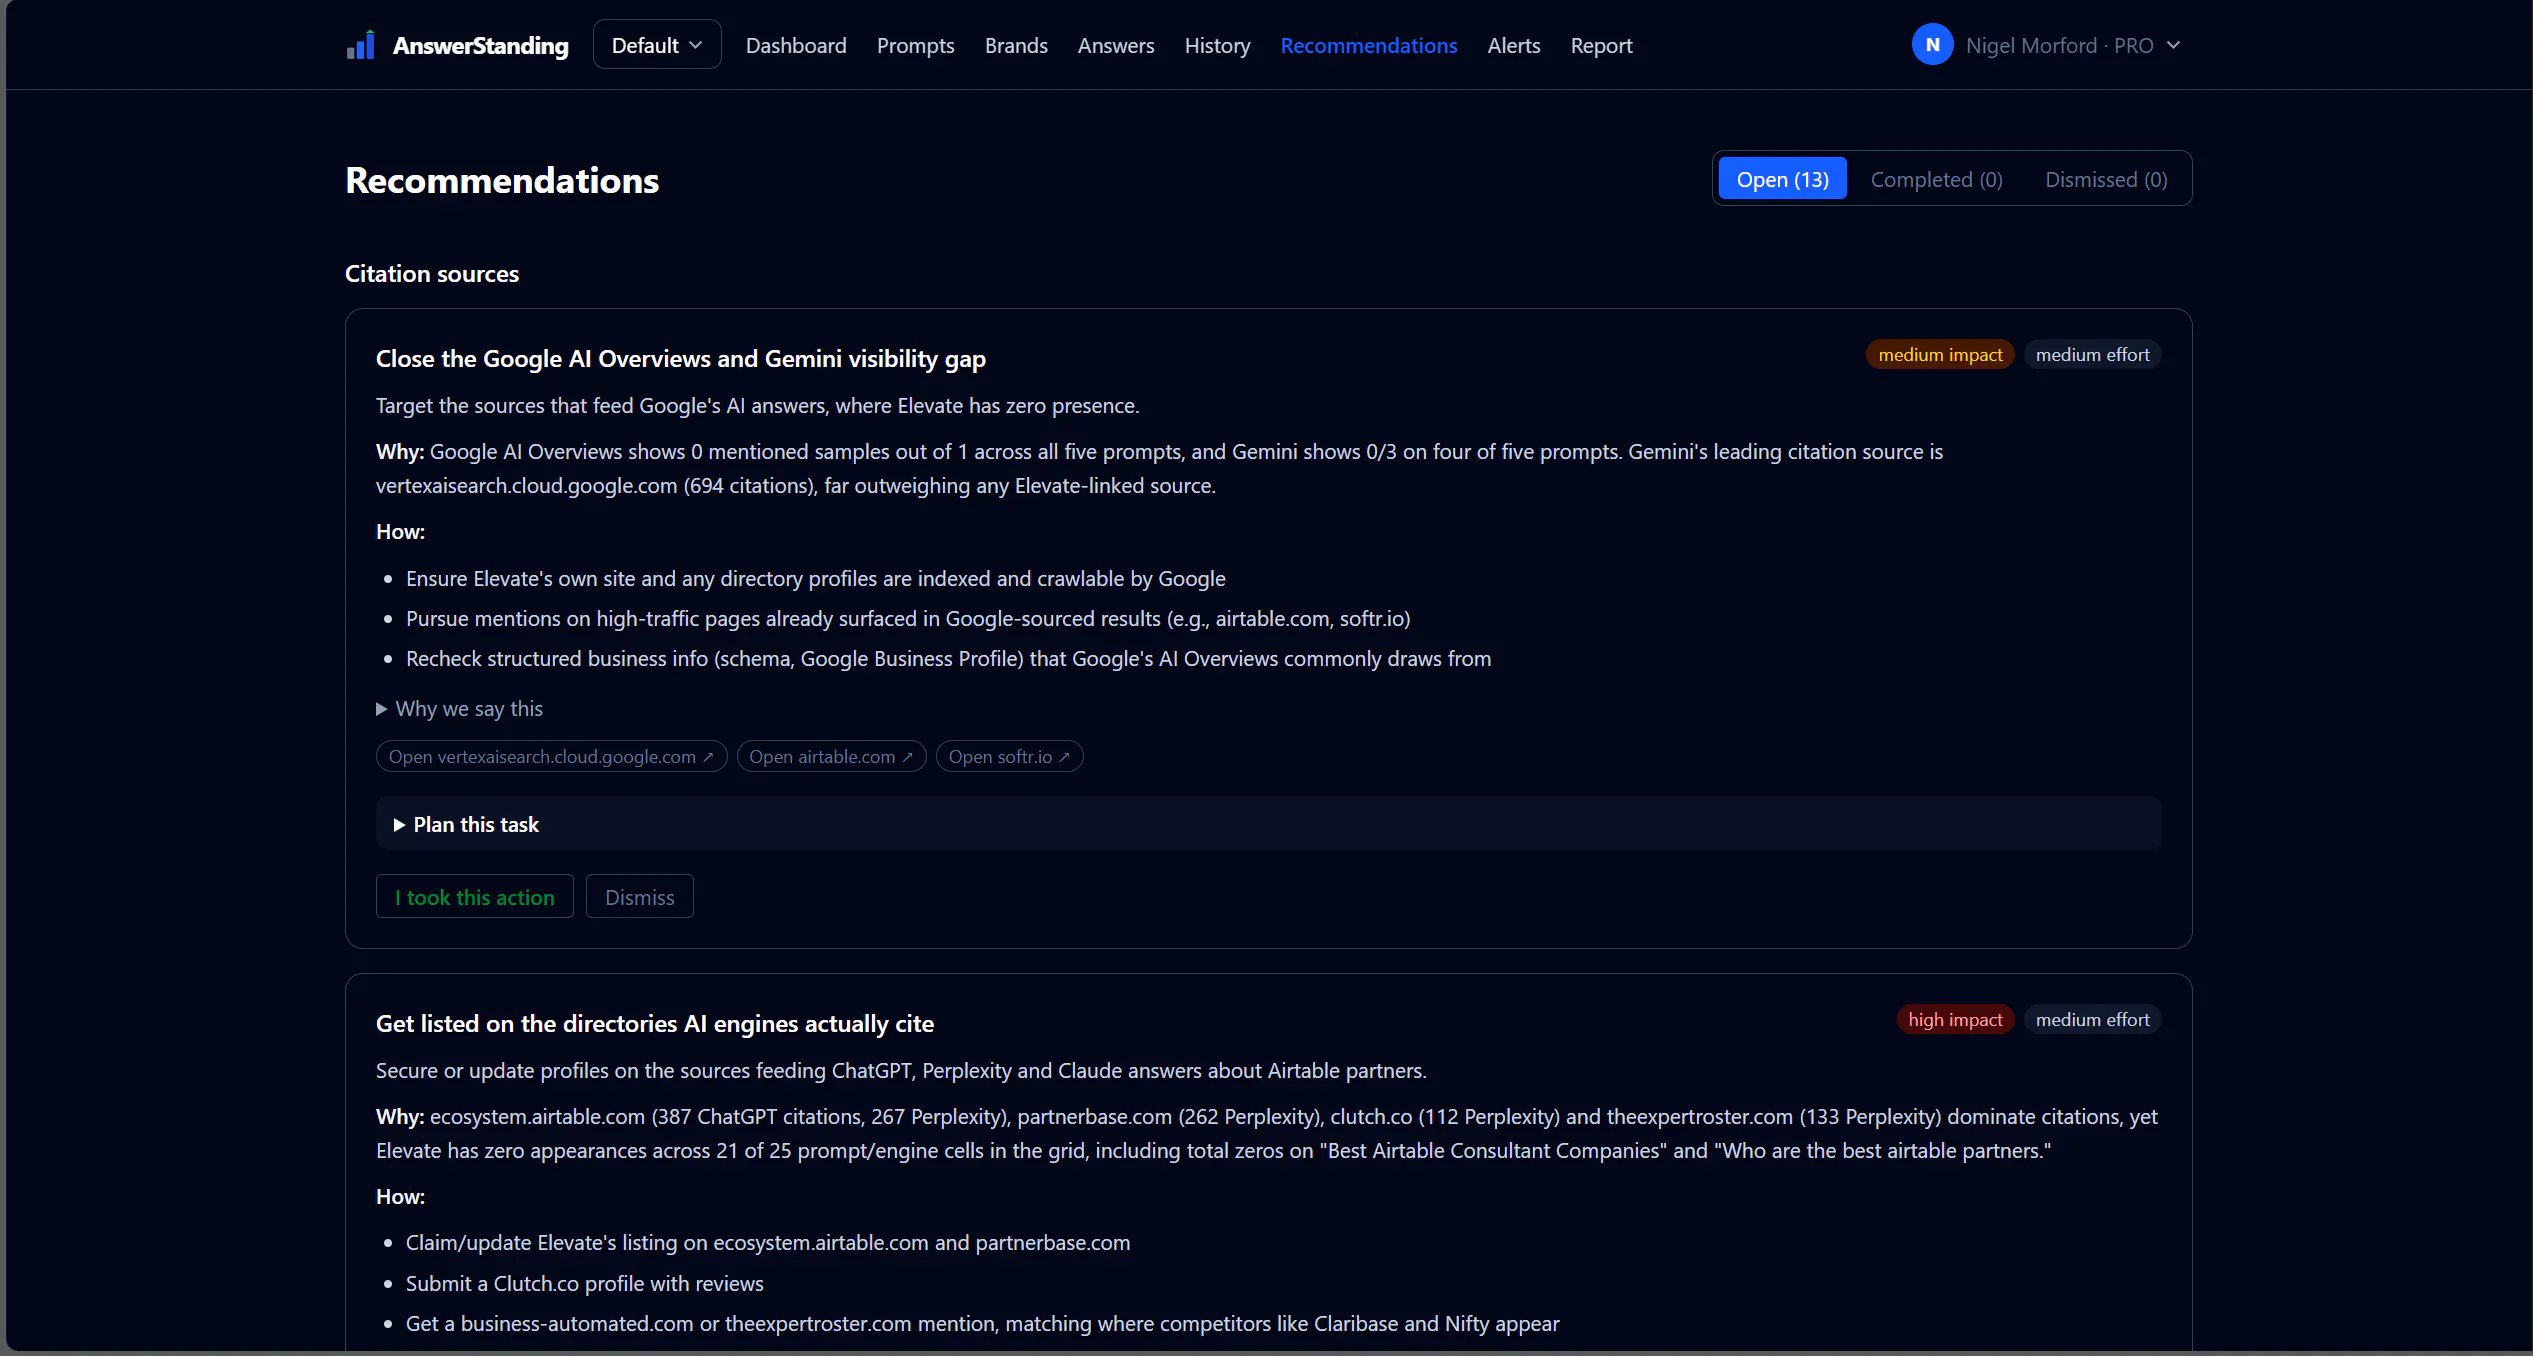Click the AnswerStanding bar chart logo icon
Viewport: 2533px width, 1356px height.
click(361, 45)
